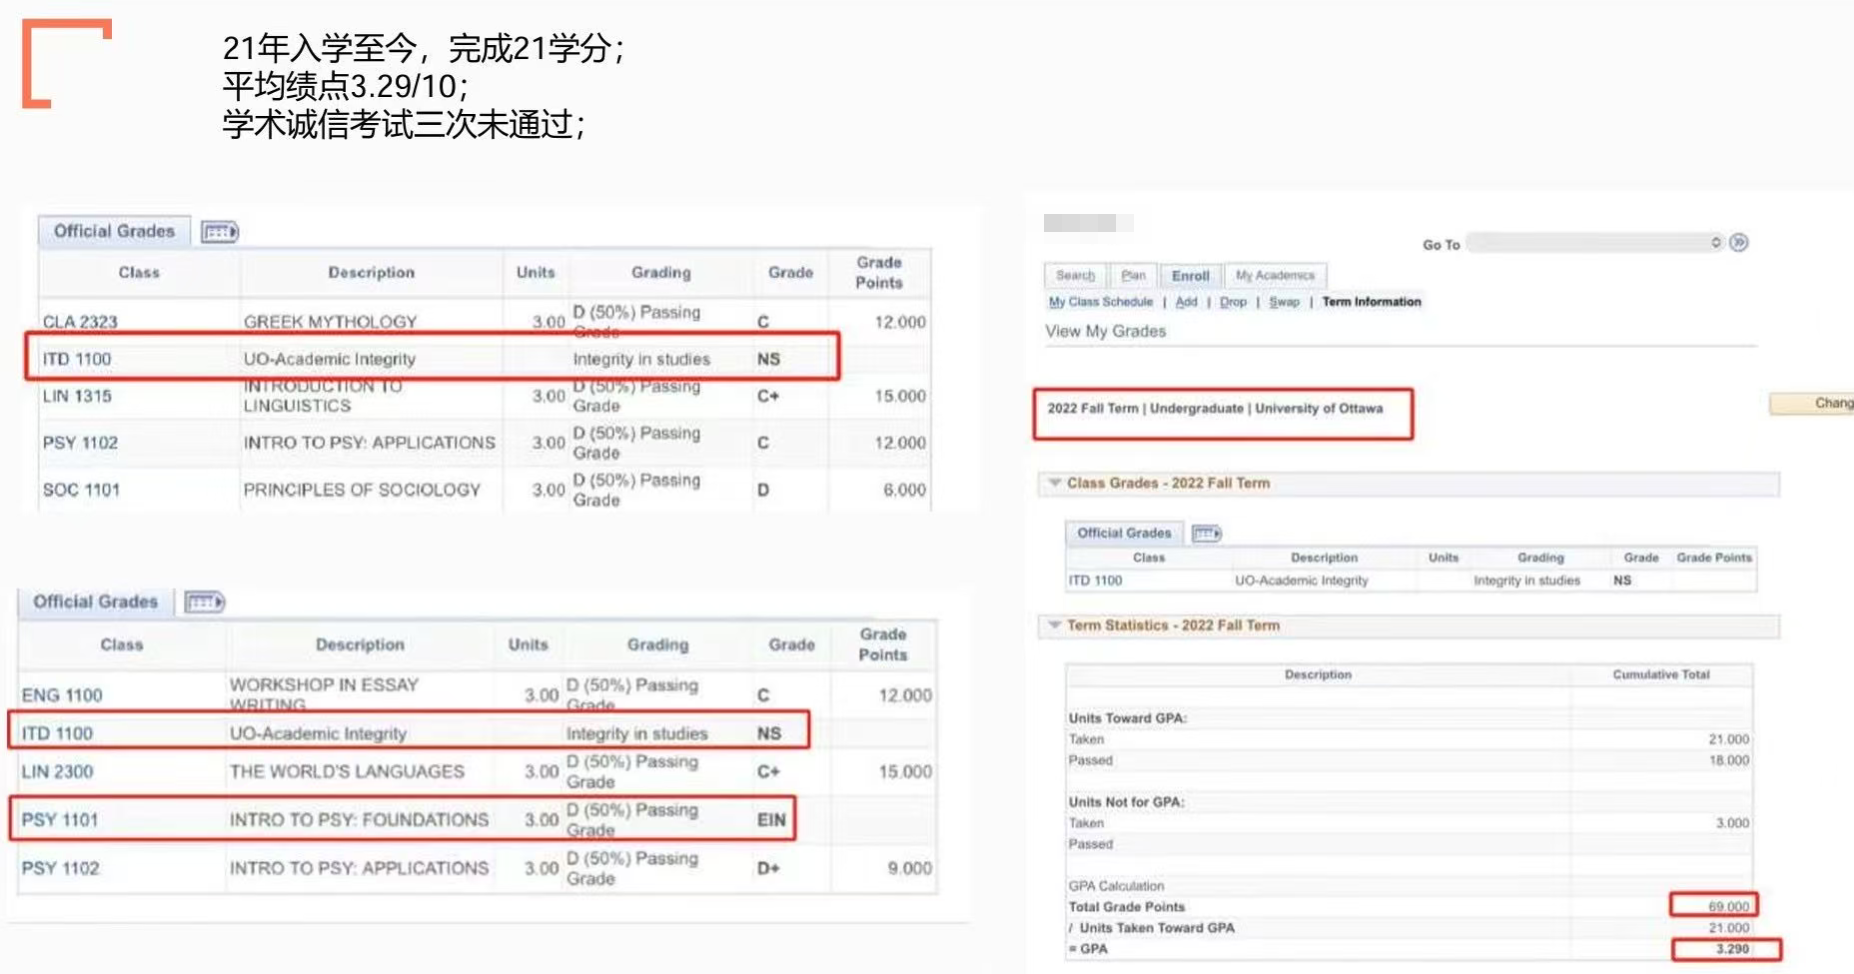Select Term Information in the sub-navigation
Viewport: 1854px width, 974px height.
[x=1371, y=302]
